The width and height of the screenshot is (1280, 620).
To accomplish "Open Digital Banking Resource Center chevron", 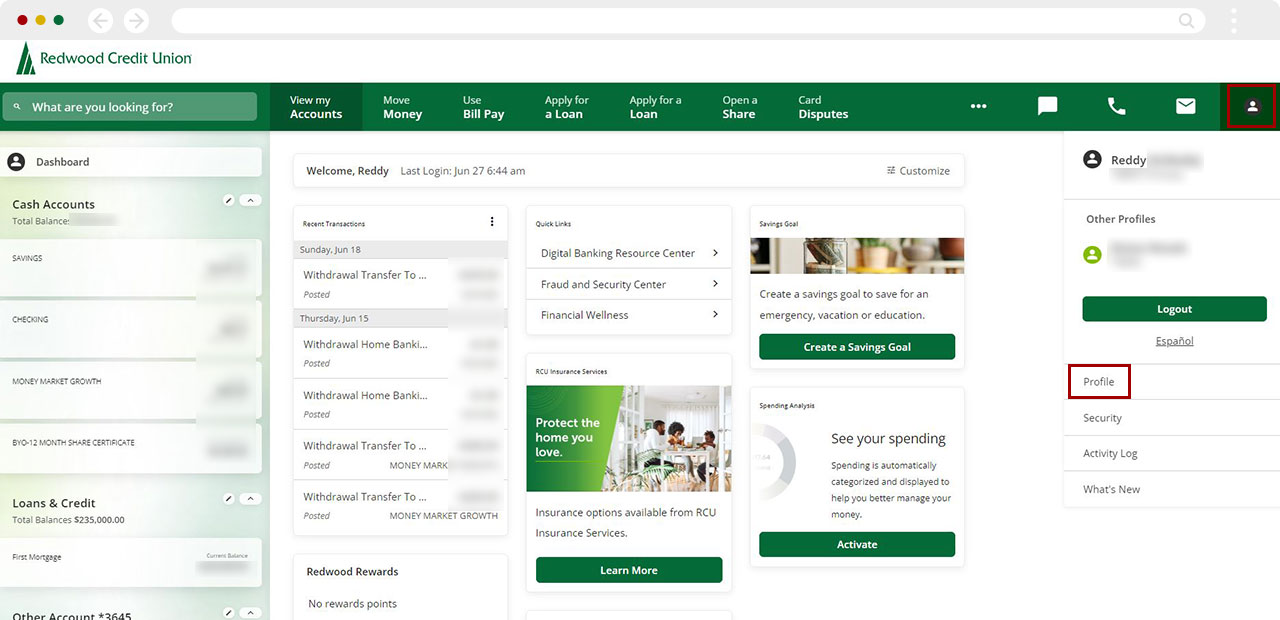I will point(715,253).
